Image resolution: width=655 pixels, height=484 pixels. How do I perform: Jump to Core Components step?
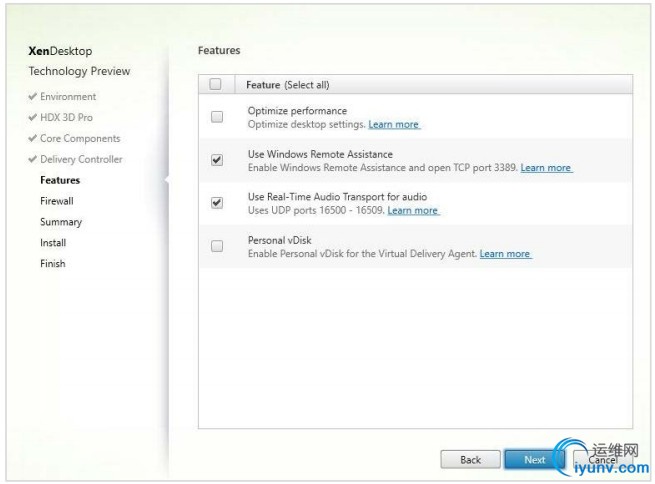pyautogui.click(x=79, y=139)
